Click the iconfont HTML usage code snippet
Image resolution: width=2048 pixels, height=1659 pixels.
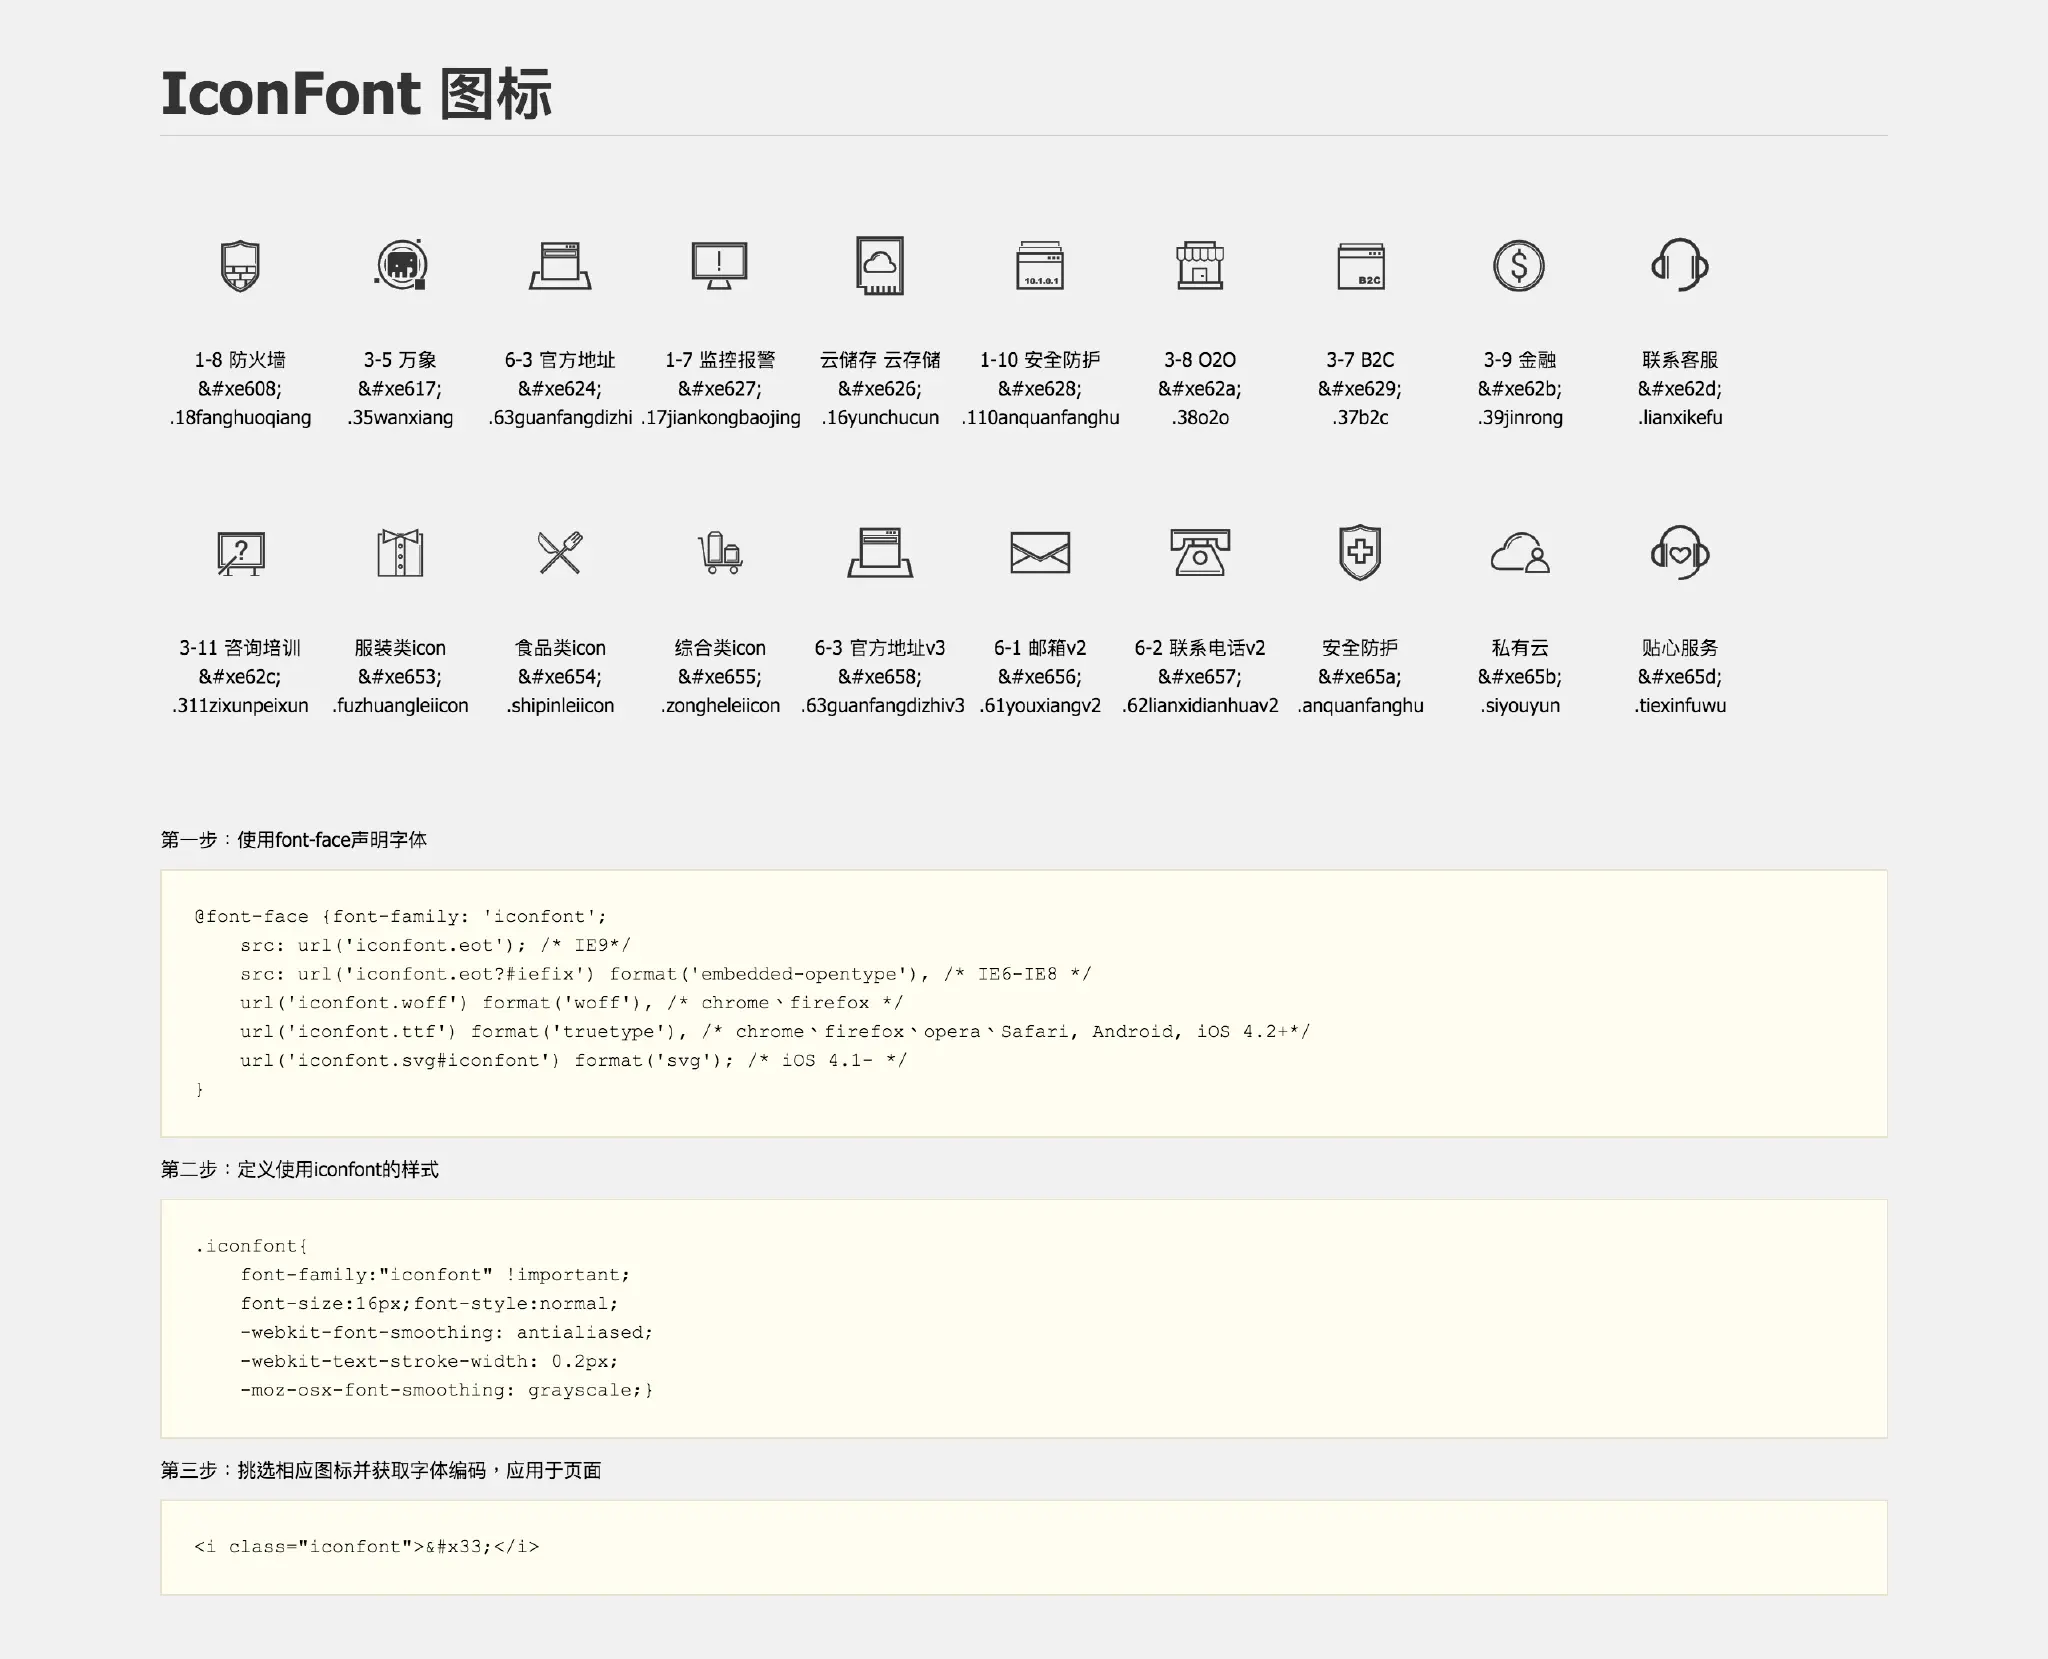366,1547
